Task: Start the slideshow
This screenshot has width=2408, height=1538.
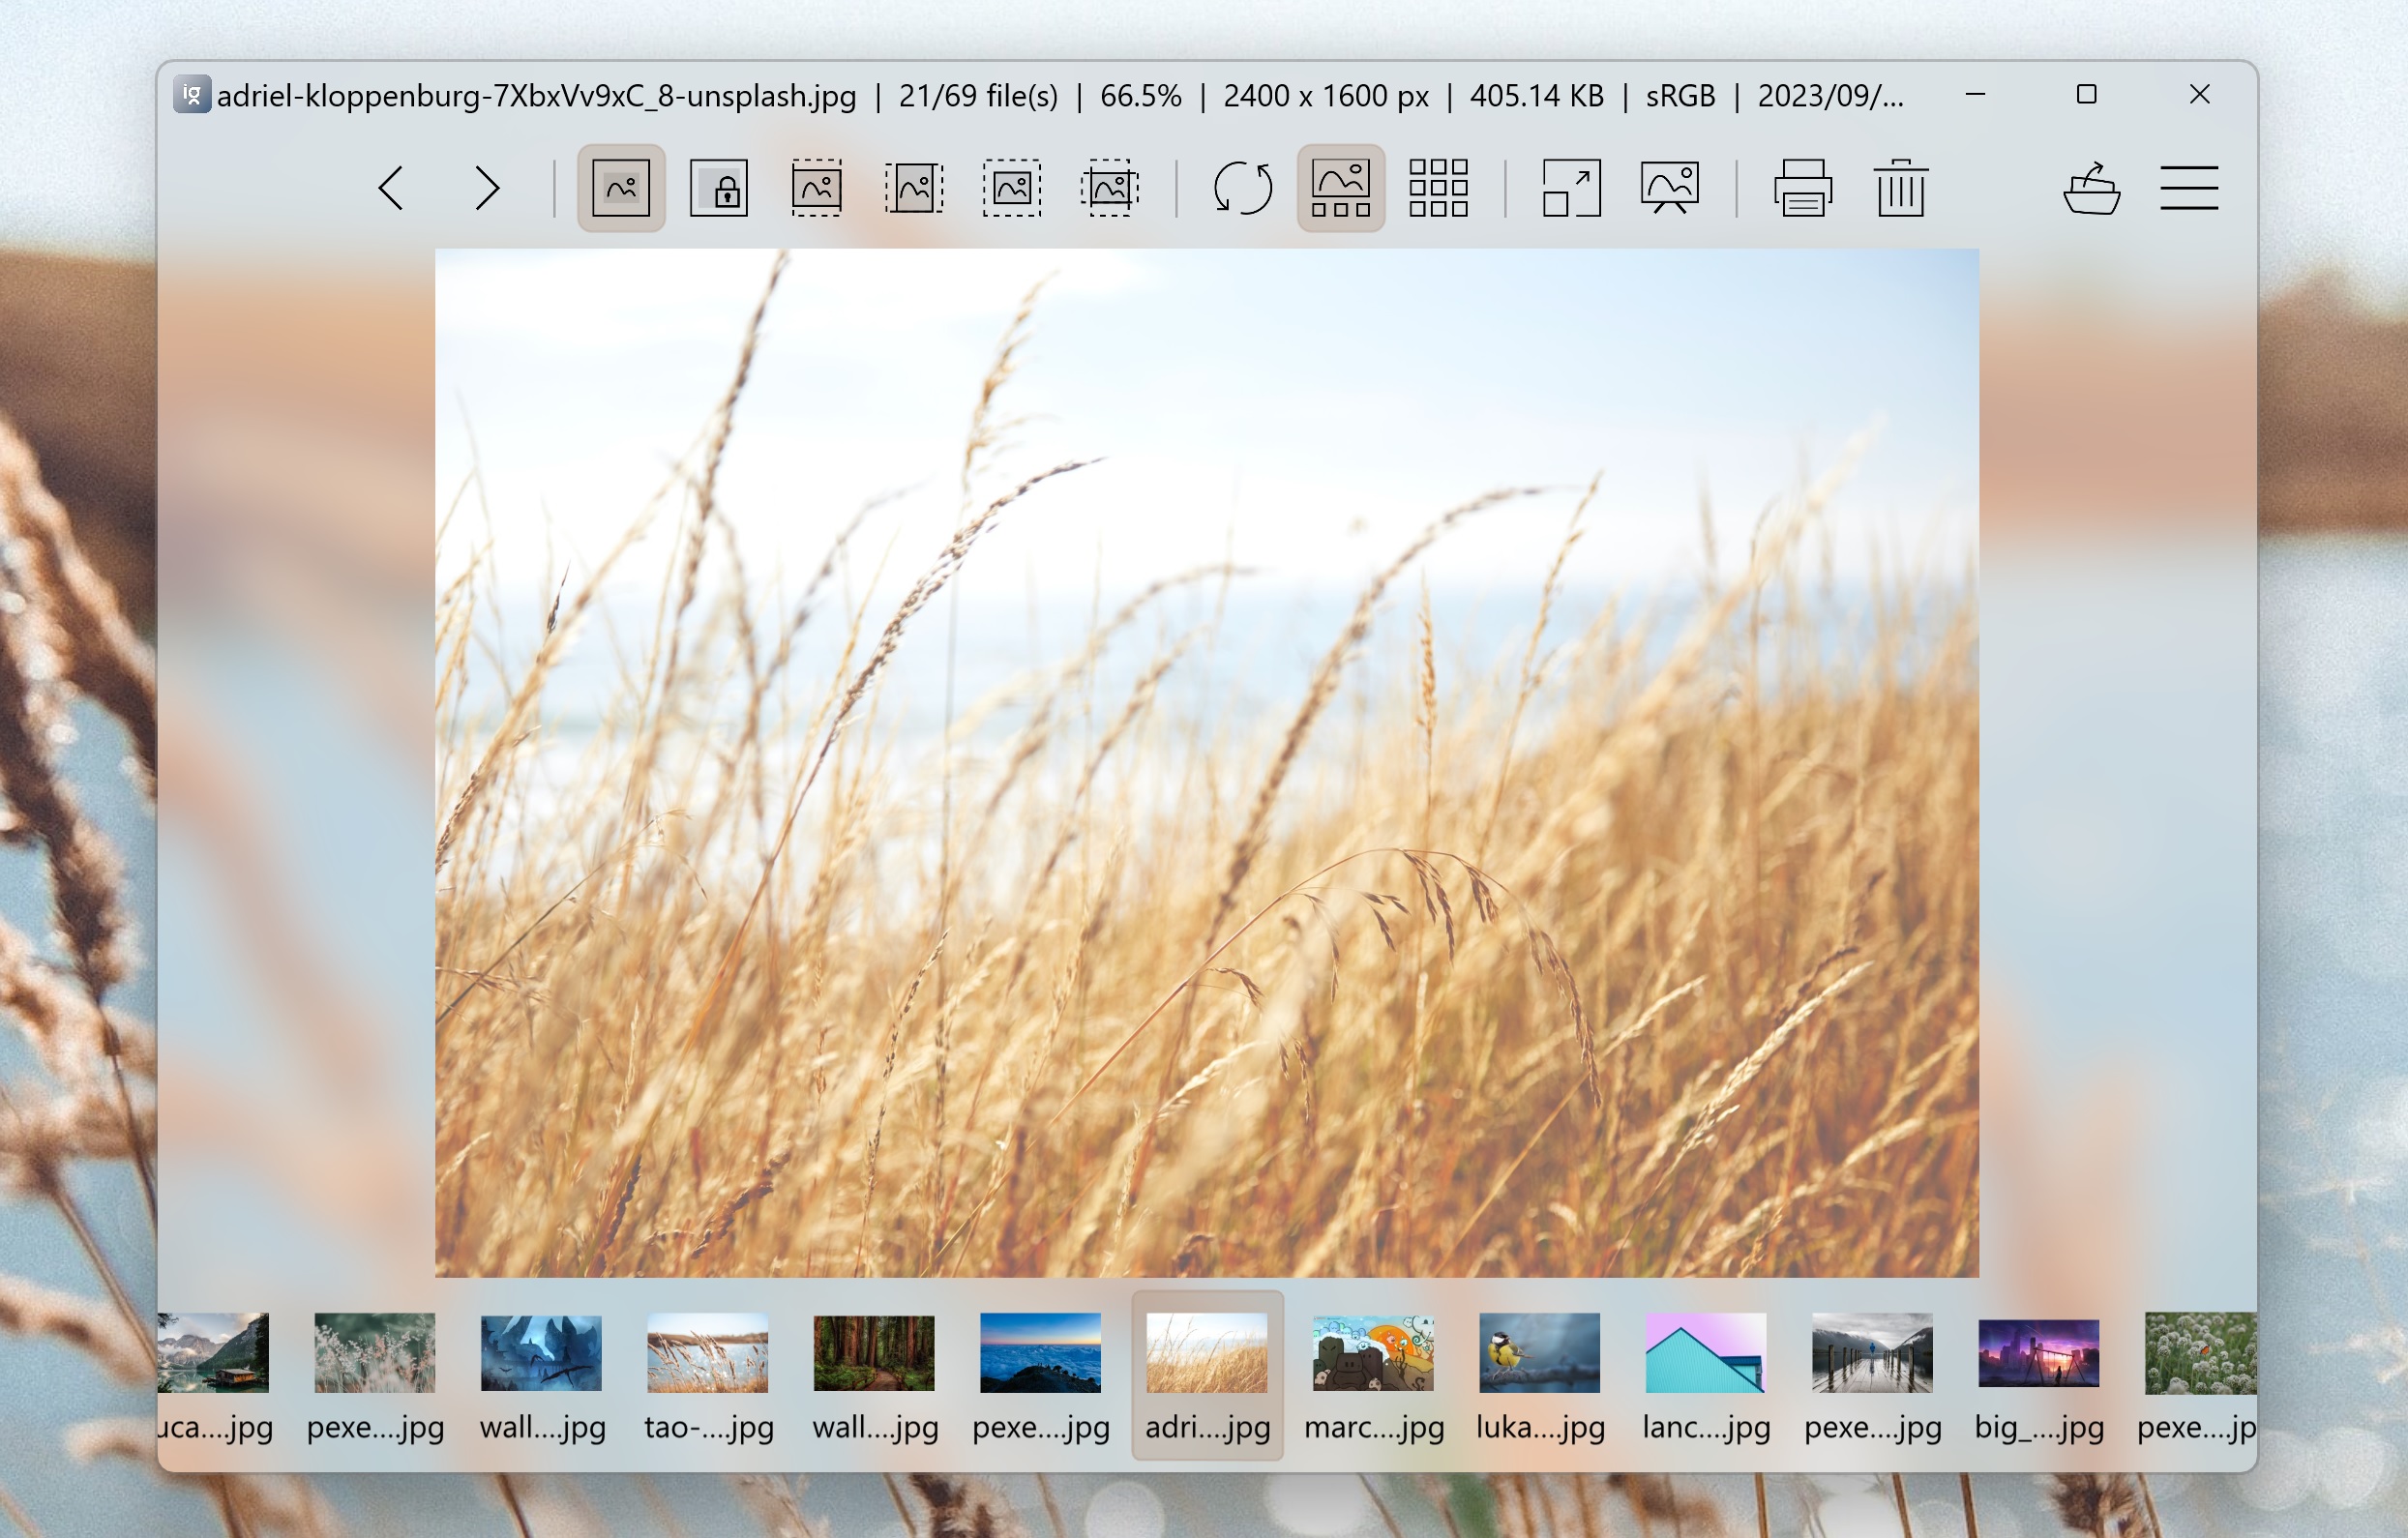Action: tap(1669, 188)
